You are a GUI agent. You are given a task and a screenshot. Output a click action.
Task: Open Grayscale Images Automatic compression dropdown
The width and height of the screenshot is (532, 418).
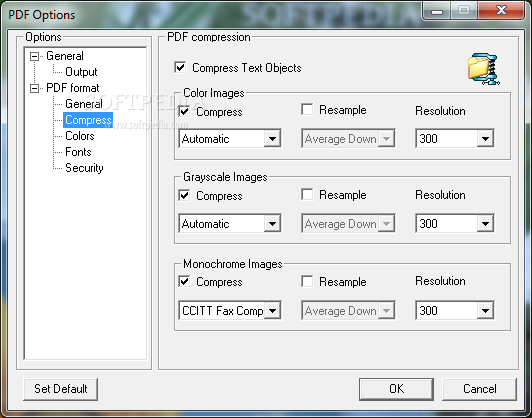coord(230,224)
